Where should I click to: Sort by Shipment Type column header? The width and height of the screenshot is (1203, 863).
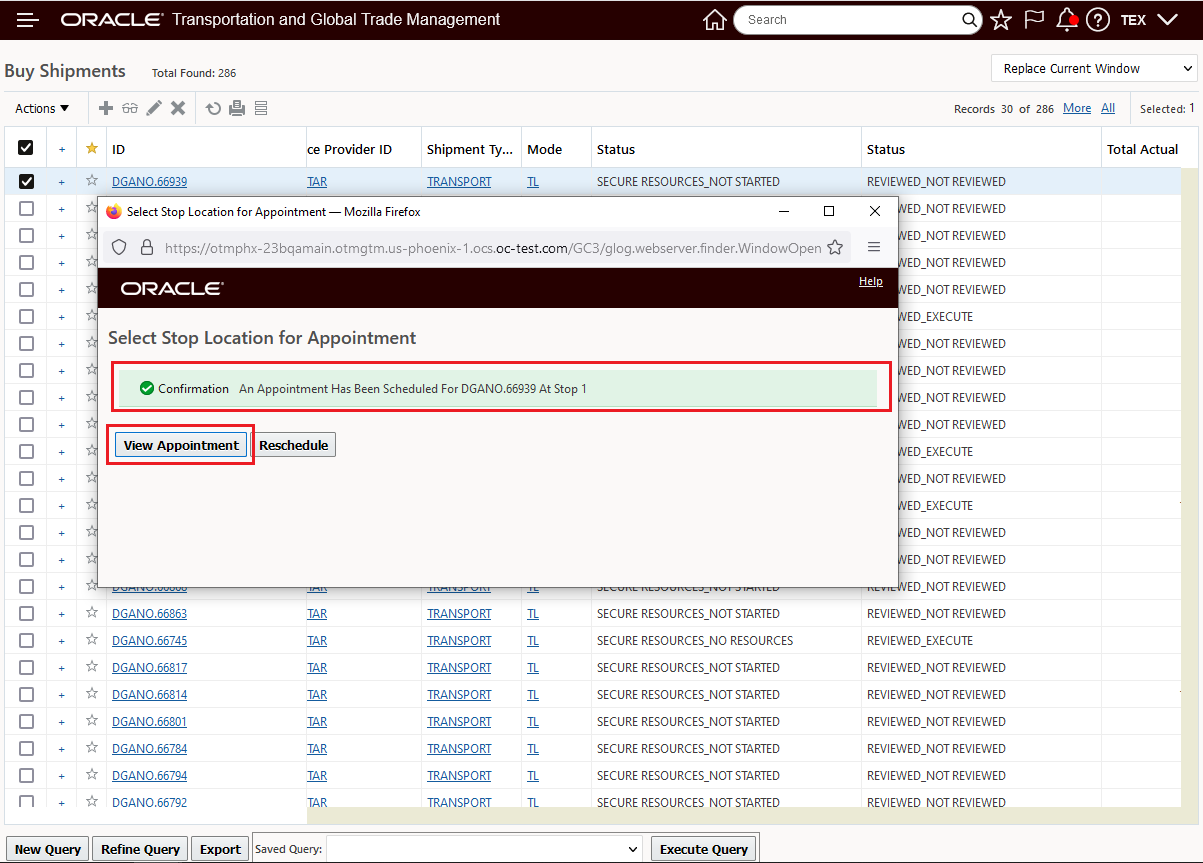point(470,149)
